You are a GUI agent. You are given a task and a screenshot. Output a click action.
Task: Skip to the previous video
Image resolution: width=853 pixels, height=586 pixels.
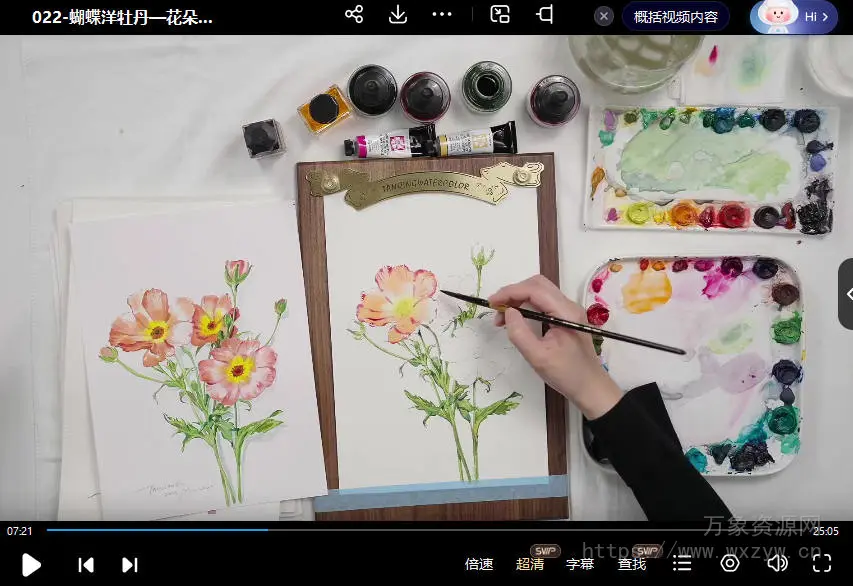86,565
